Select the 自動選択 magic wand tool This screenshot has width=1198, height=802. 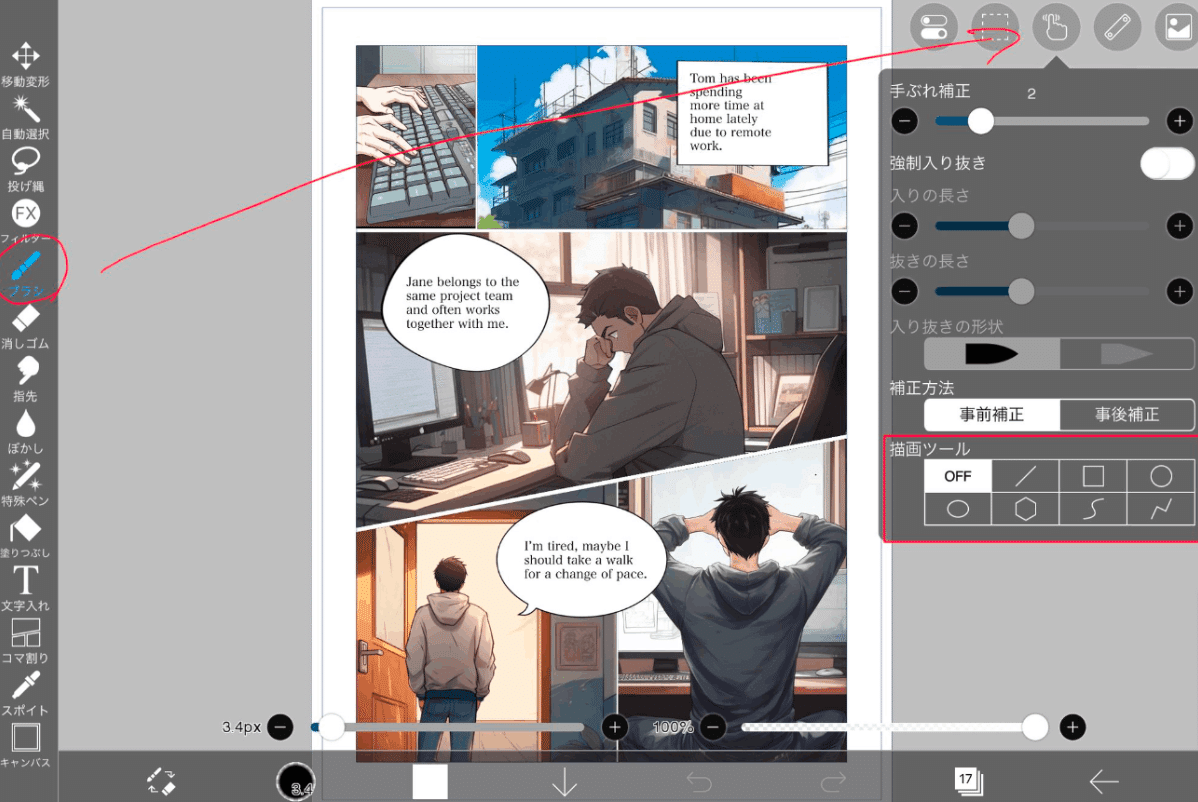pyautogui.click(x=25, y=117)
